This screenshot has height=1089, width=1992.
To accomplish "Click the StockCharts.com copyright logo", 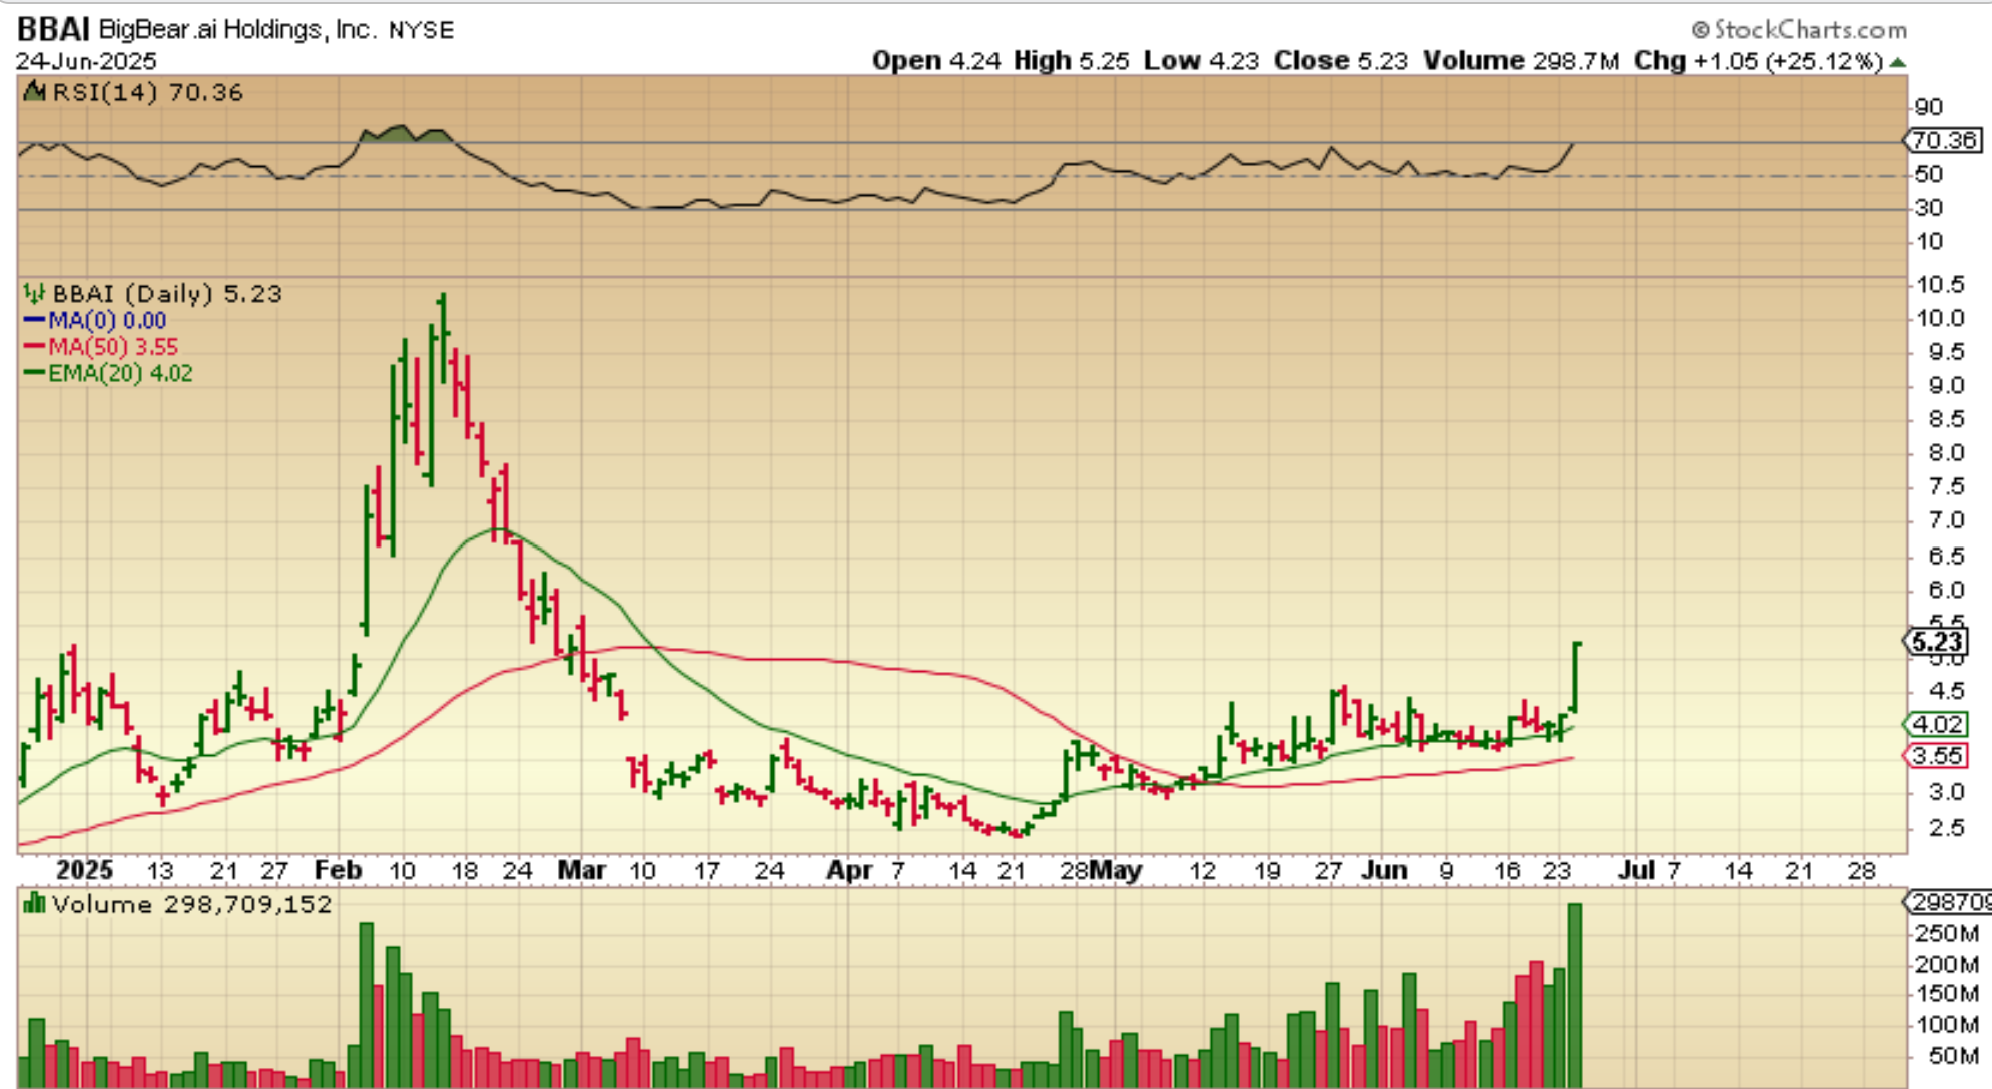I will pyautogui.click(x=1799, y=30).
